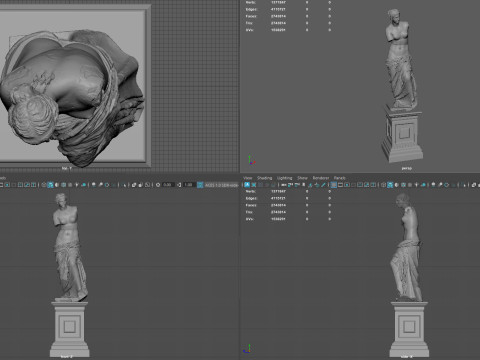Image resolution: width=480 pixels, height=360 pixels.
Task: Click Use Default Material in side panel
Action: [x=397, y=185]
